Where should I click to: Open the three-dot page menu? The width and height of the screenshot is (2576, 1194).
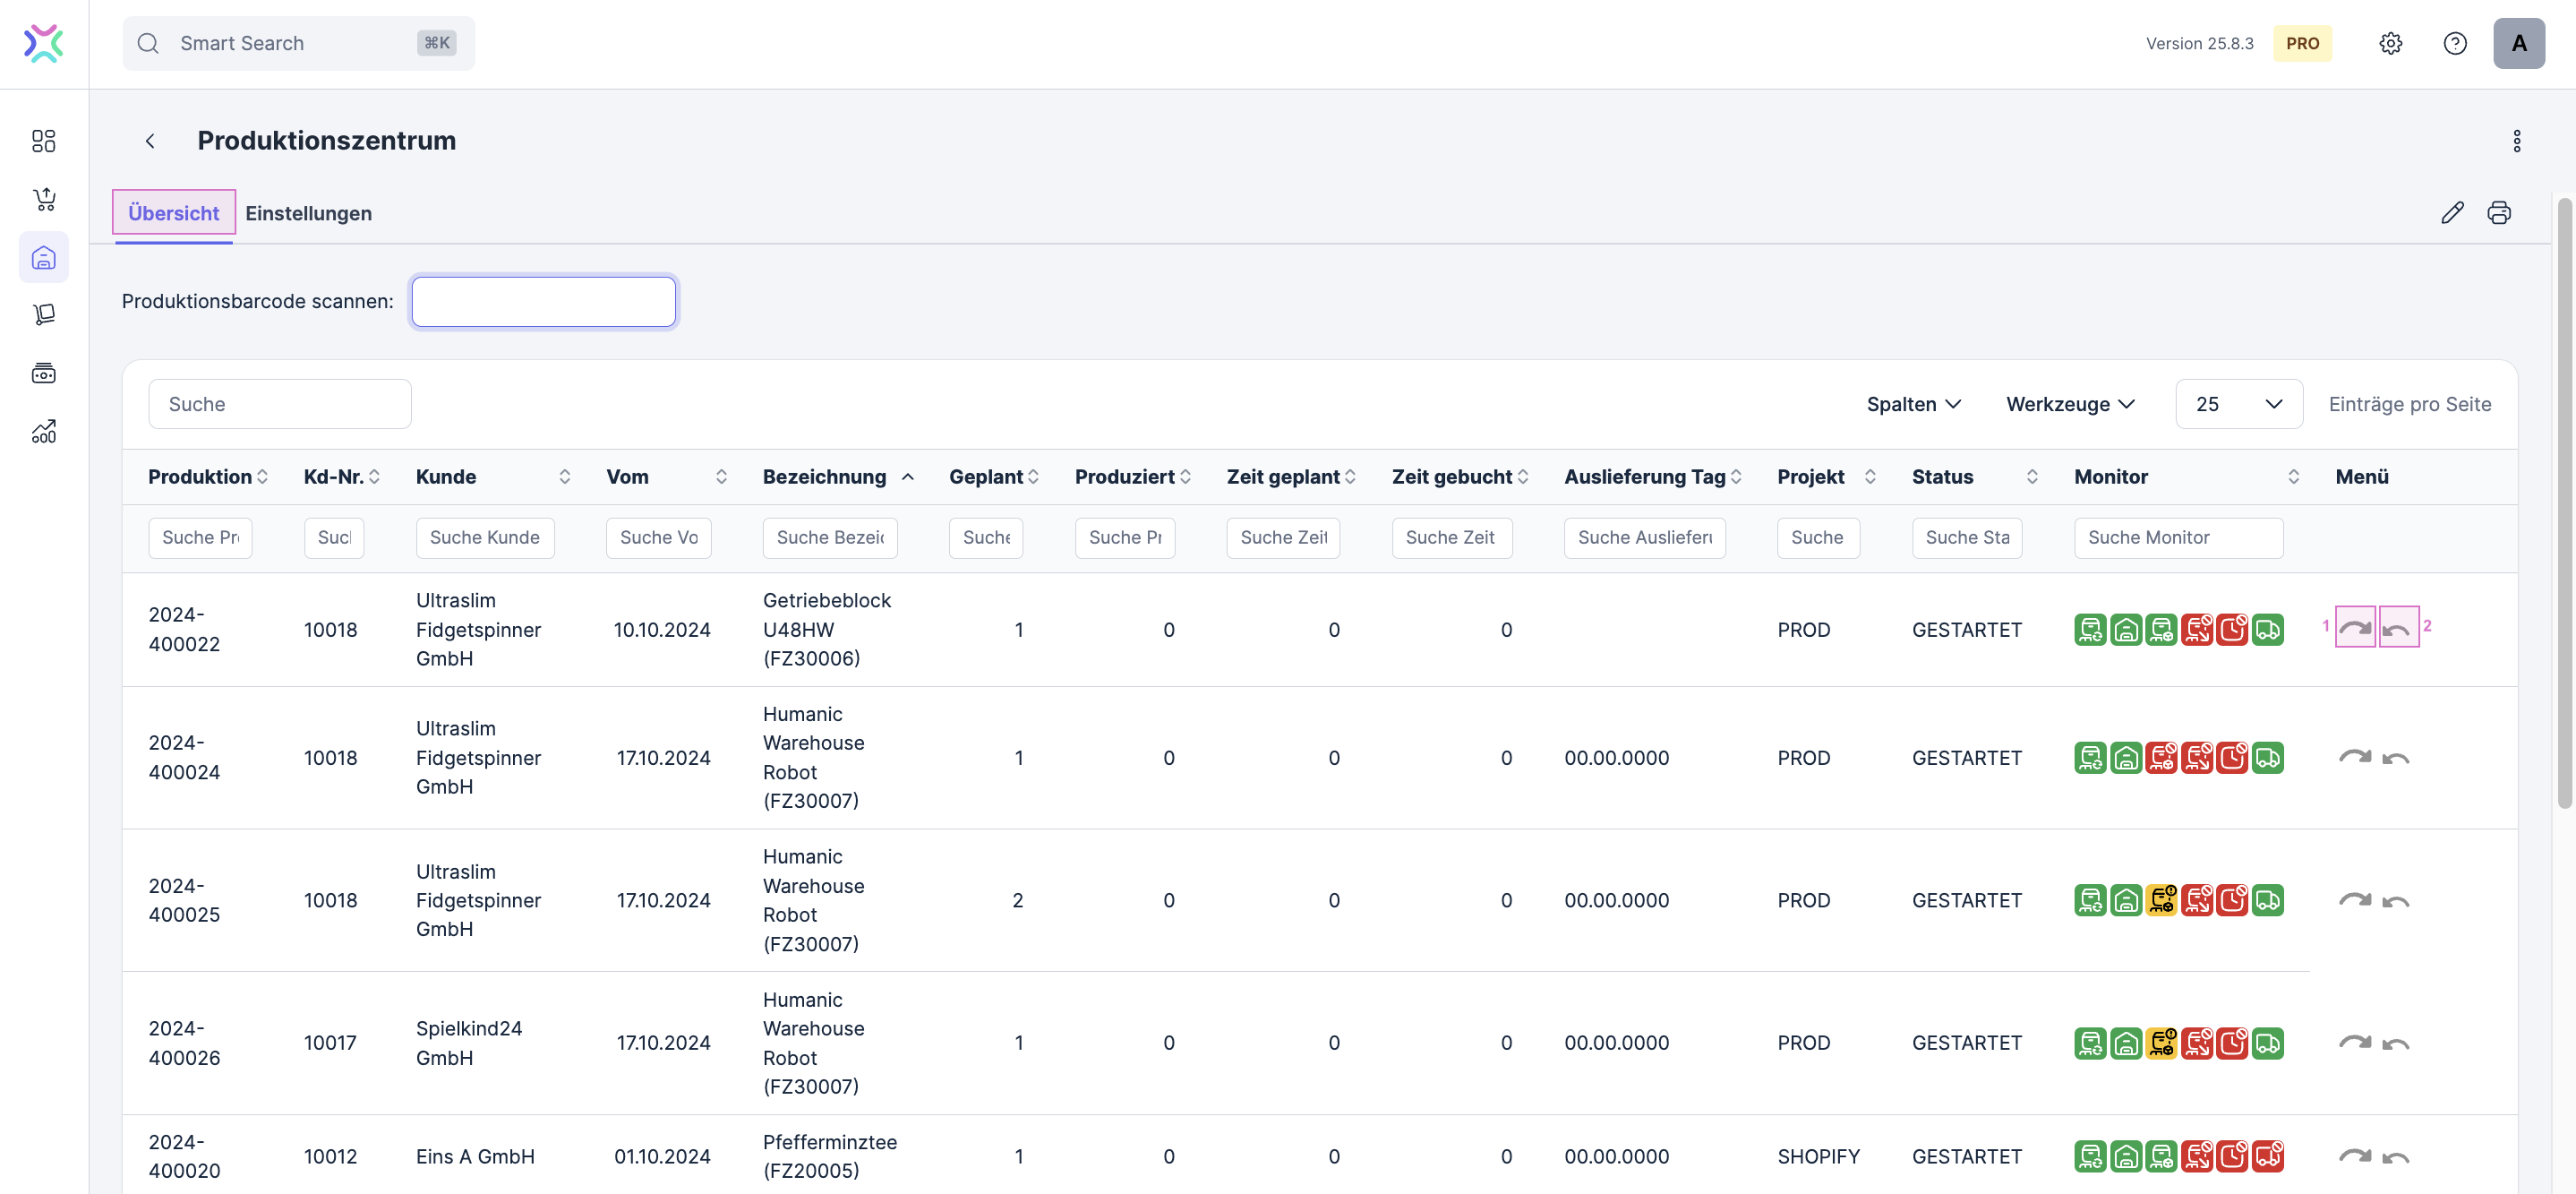pyautogui.click(x=2516, y=141)
